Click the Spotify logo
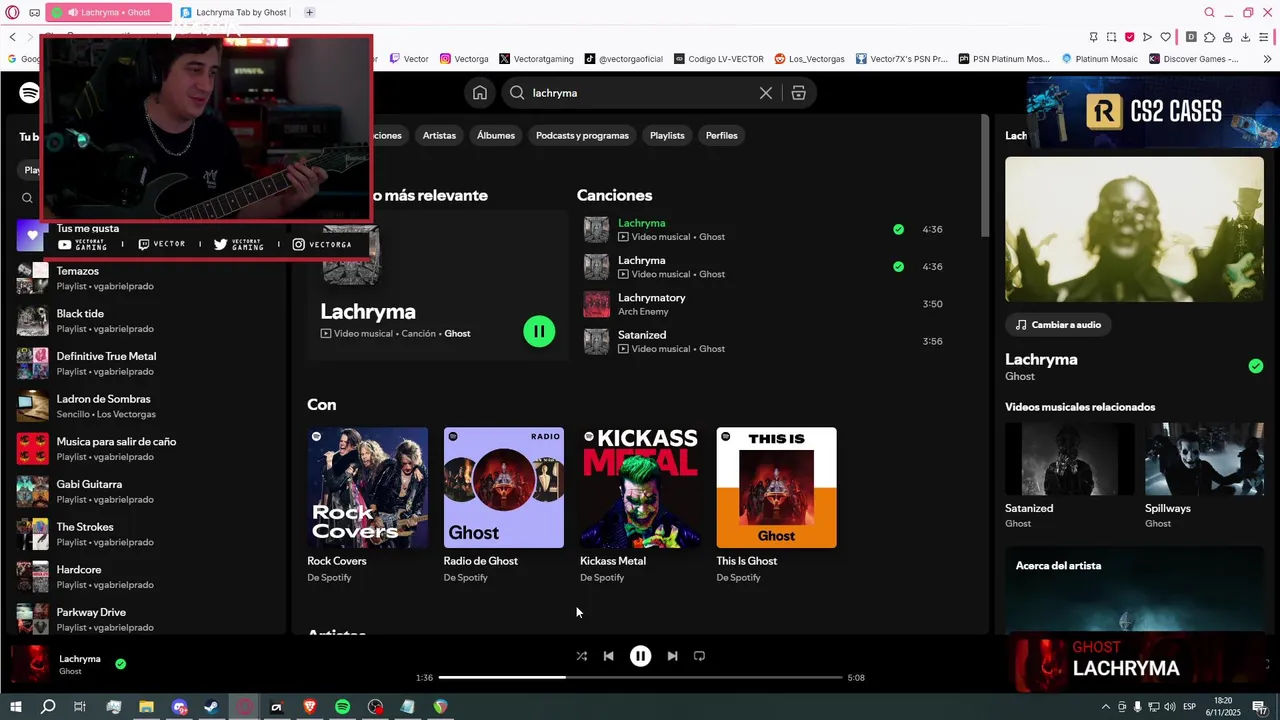This screenshot has height=720, width=1280. (x=29, y=93)
